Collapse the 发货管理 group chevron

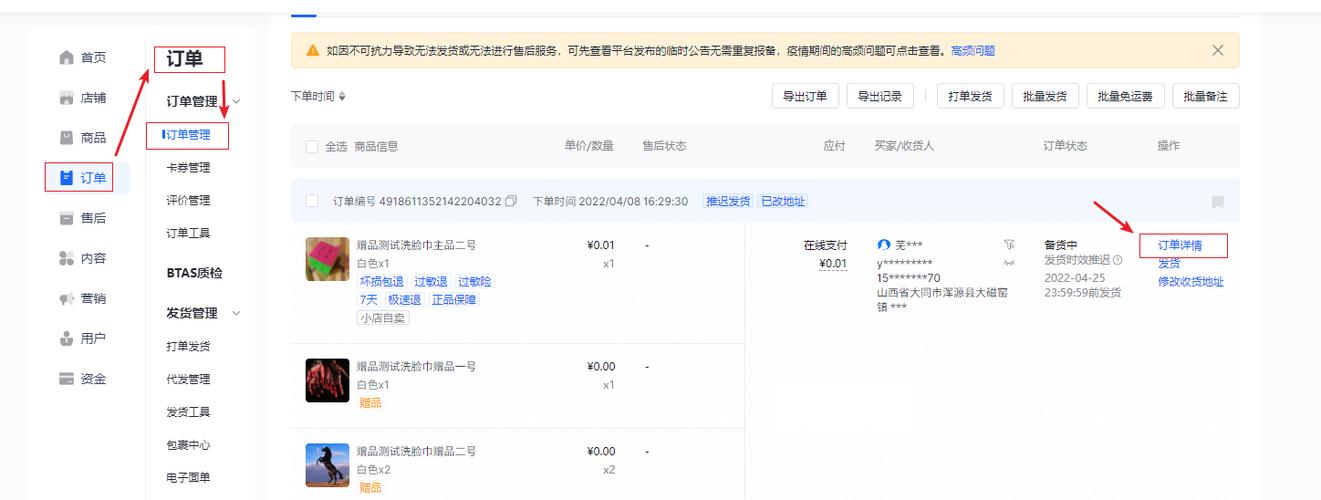[x=237, y=313]
